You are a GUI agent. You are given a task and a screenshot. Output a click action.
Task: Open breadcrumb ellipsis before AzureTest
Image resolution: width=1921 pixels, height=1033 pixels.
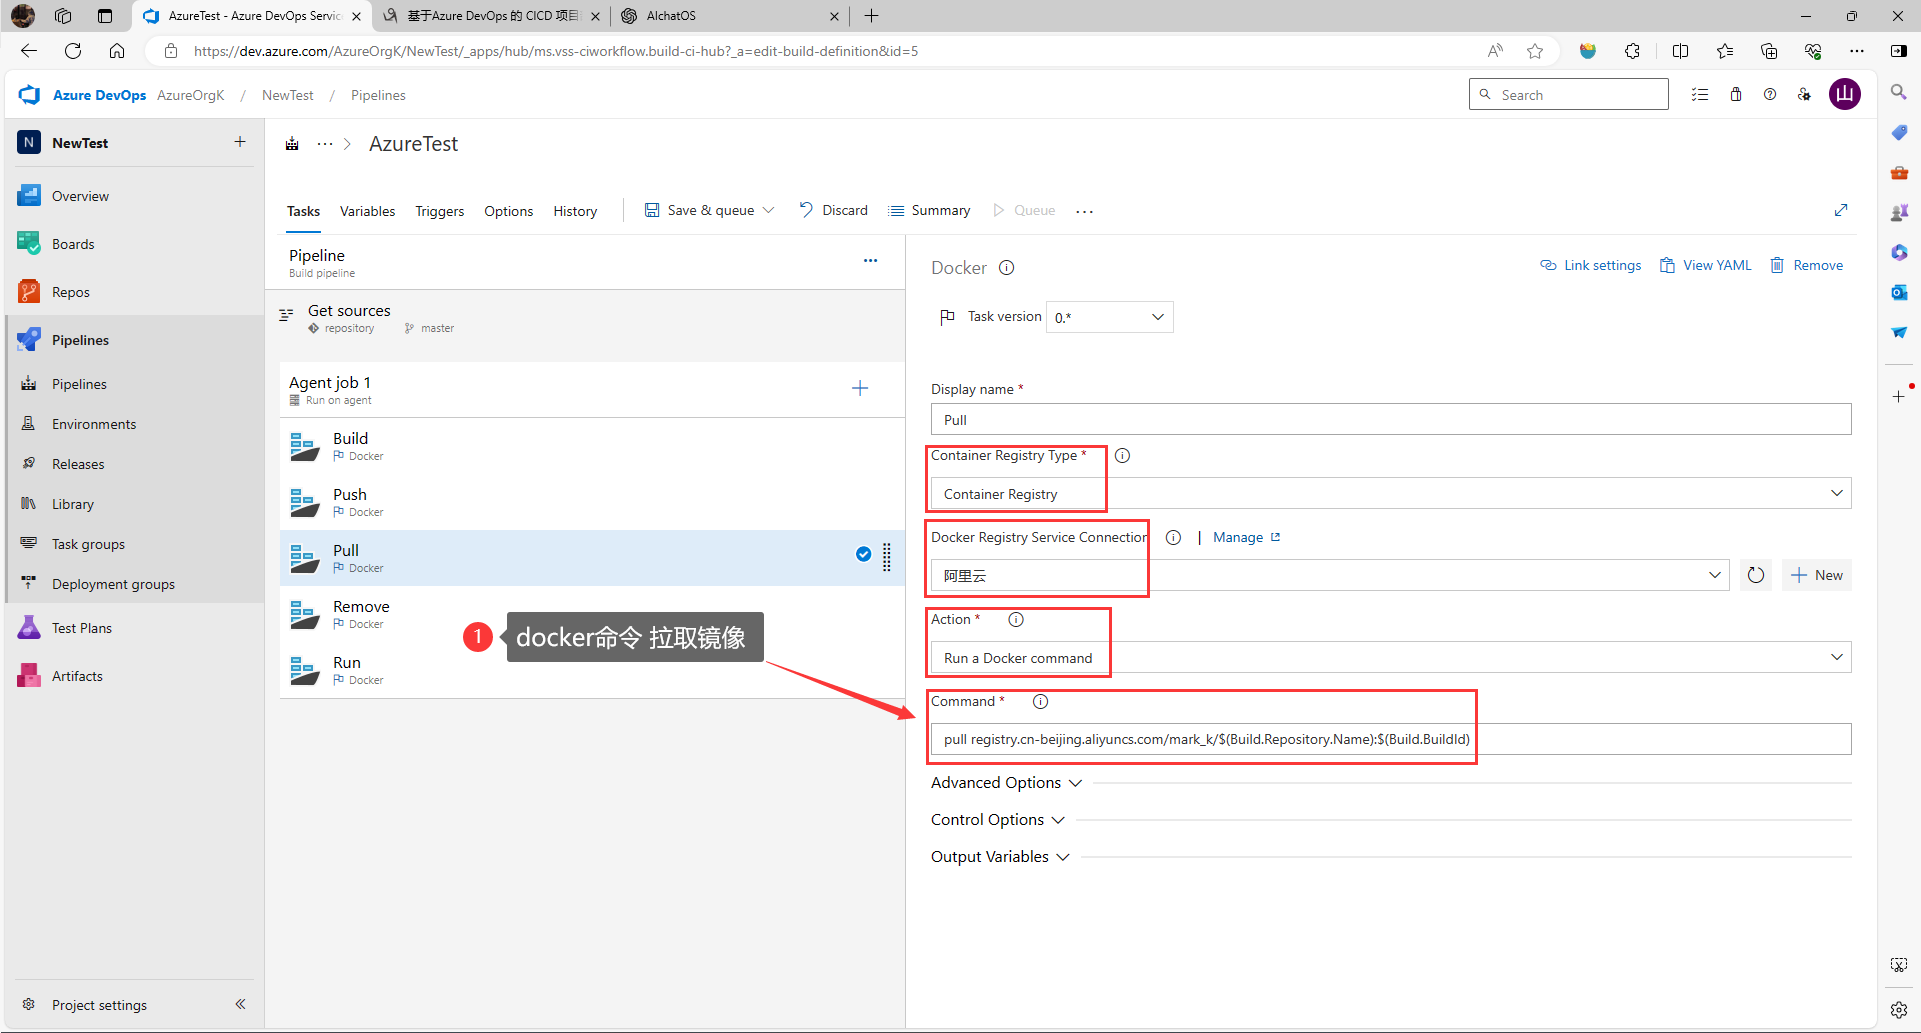pos(325,144)
